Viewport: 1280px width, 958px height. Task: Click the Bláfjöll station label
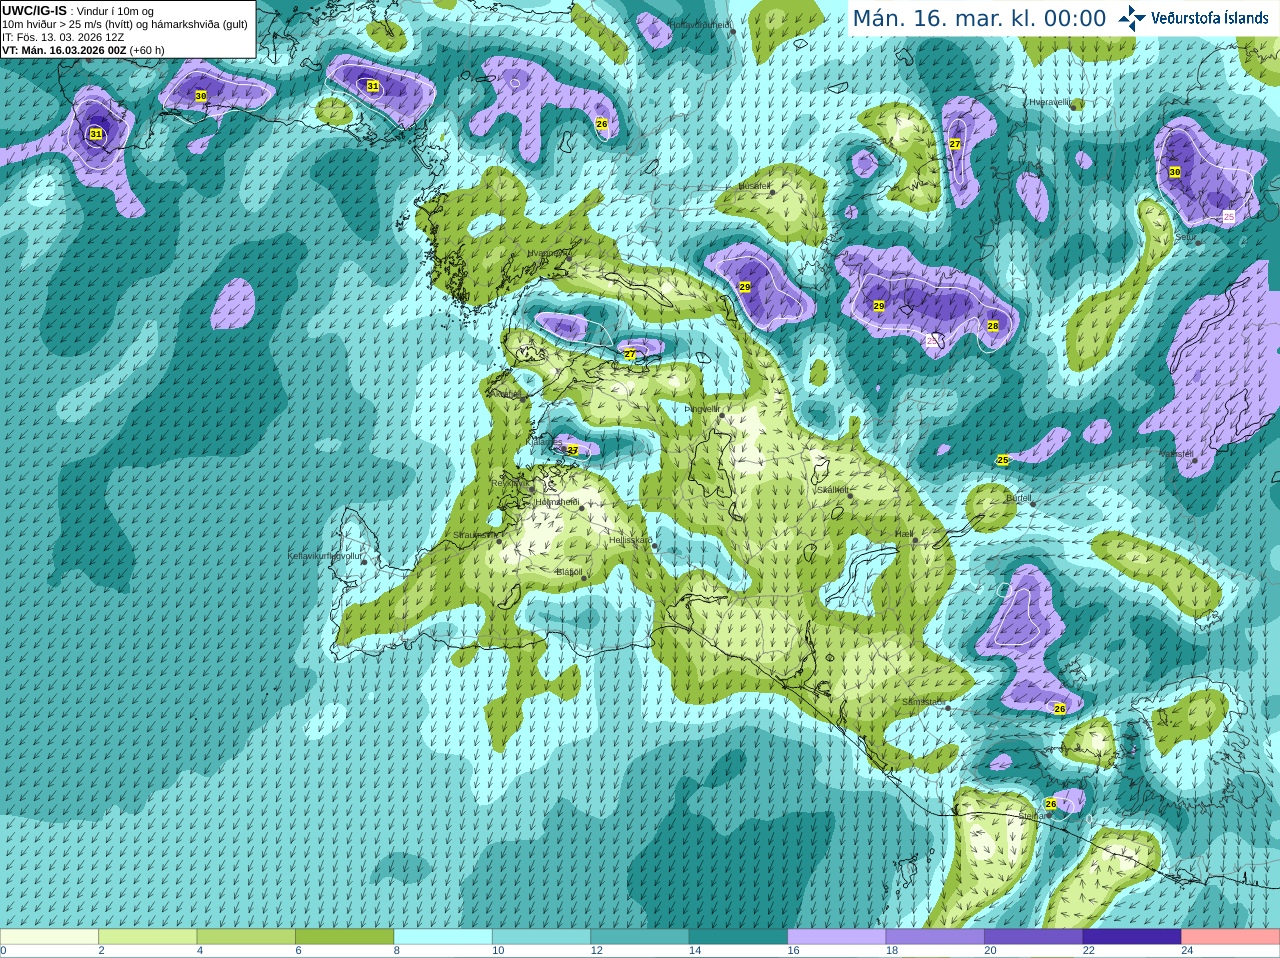click(x=569, y=572)
